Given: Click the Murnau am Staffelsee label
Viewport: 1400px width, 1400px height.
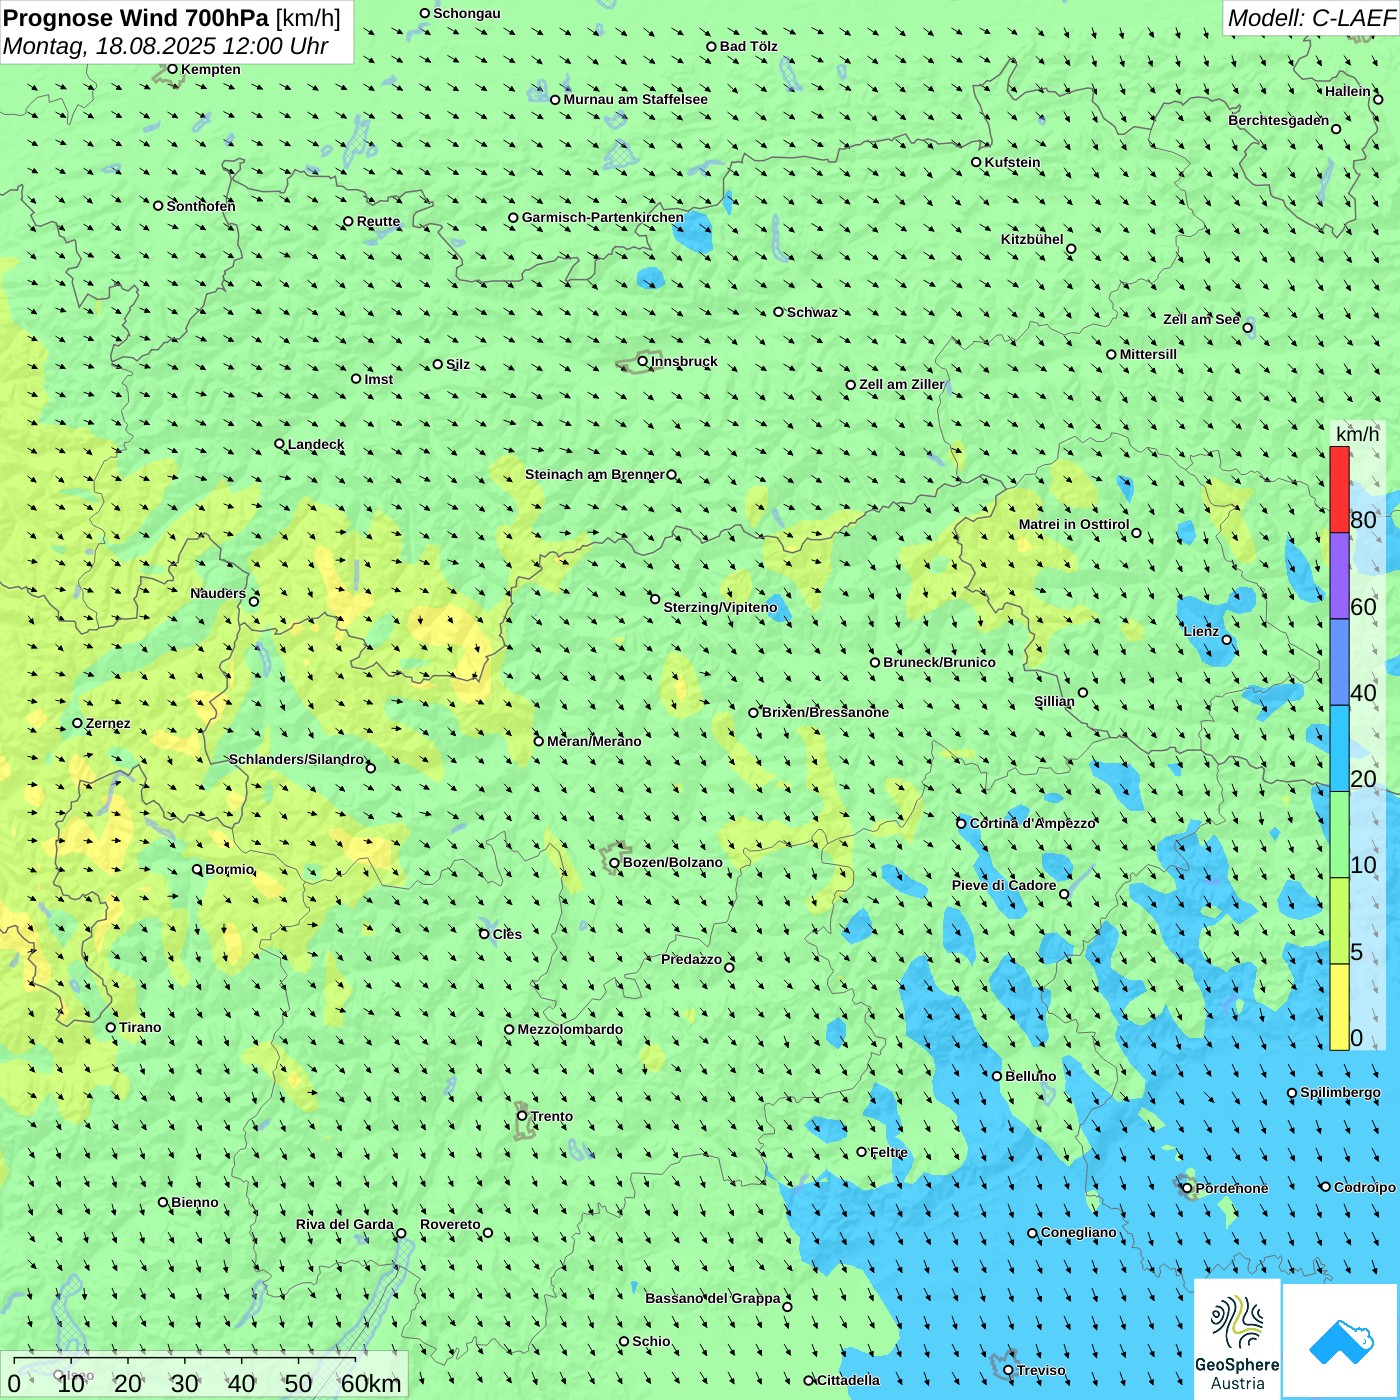Looking at the screenshot, I should coord(635,99).
